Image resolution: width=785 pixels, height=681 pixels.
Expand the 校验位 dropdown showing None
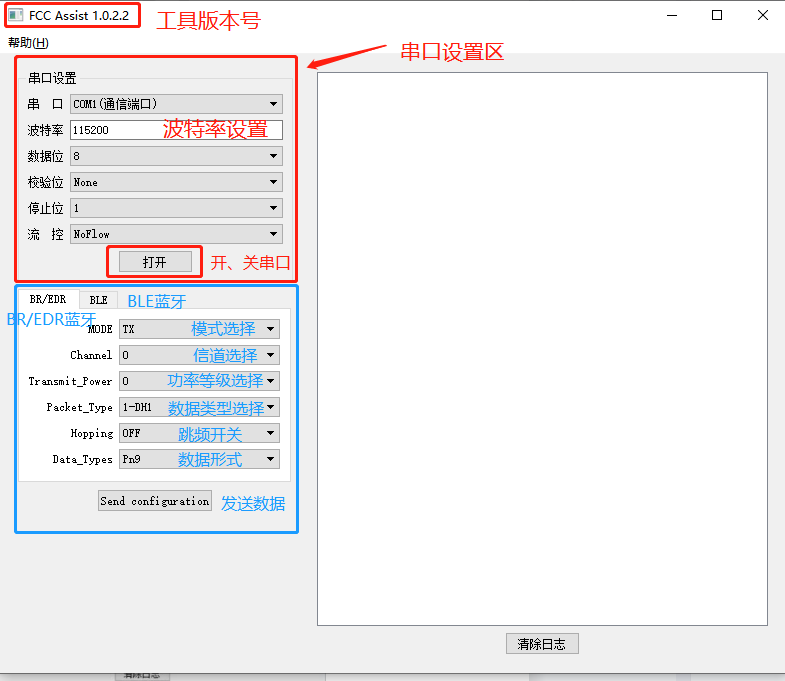point(176,182)
